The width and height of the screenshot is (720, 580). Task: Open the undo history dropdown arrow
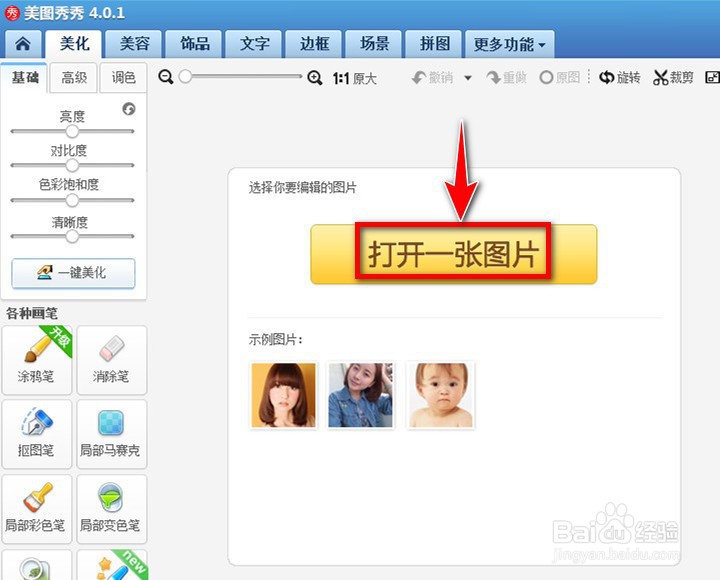click(468, 78)
